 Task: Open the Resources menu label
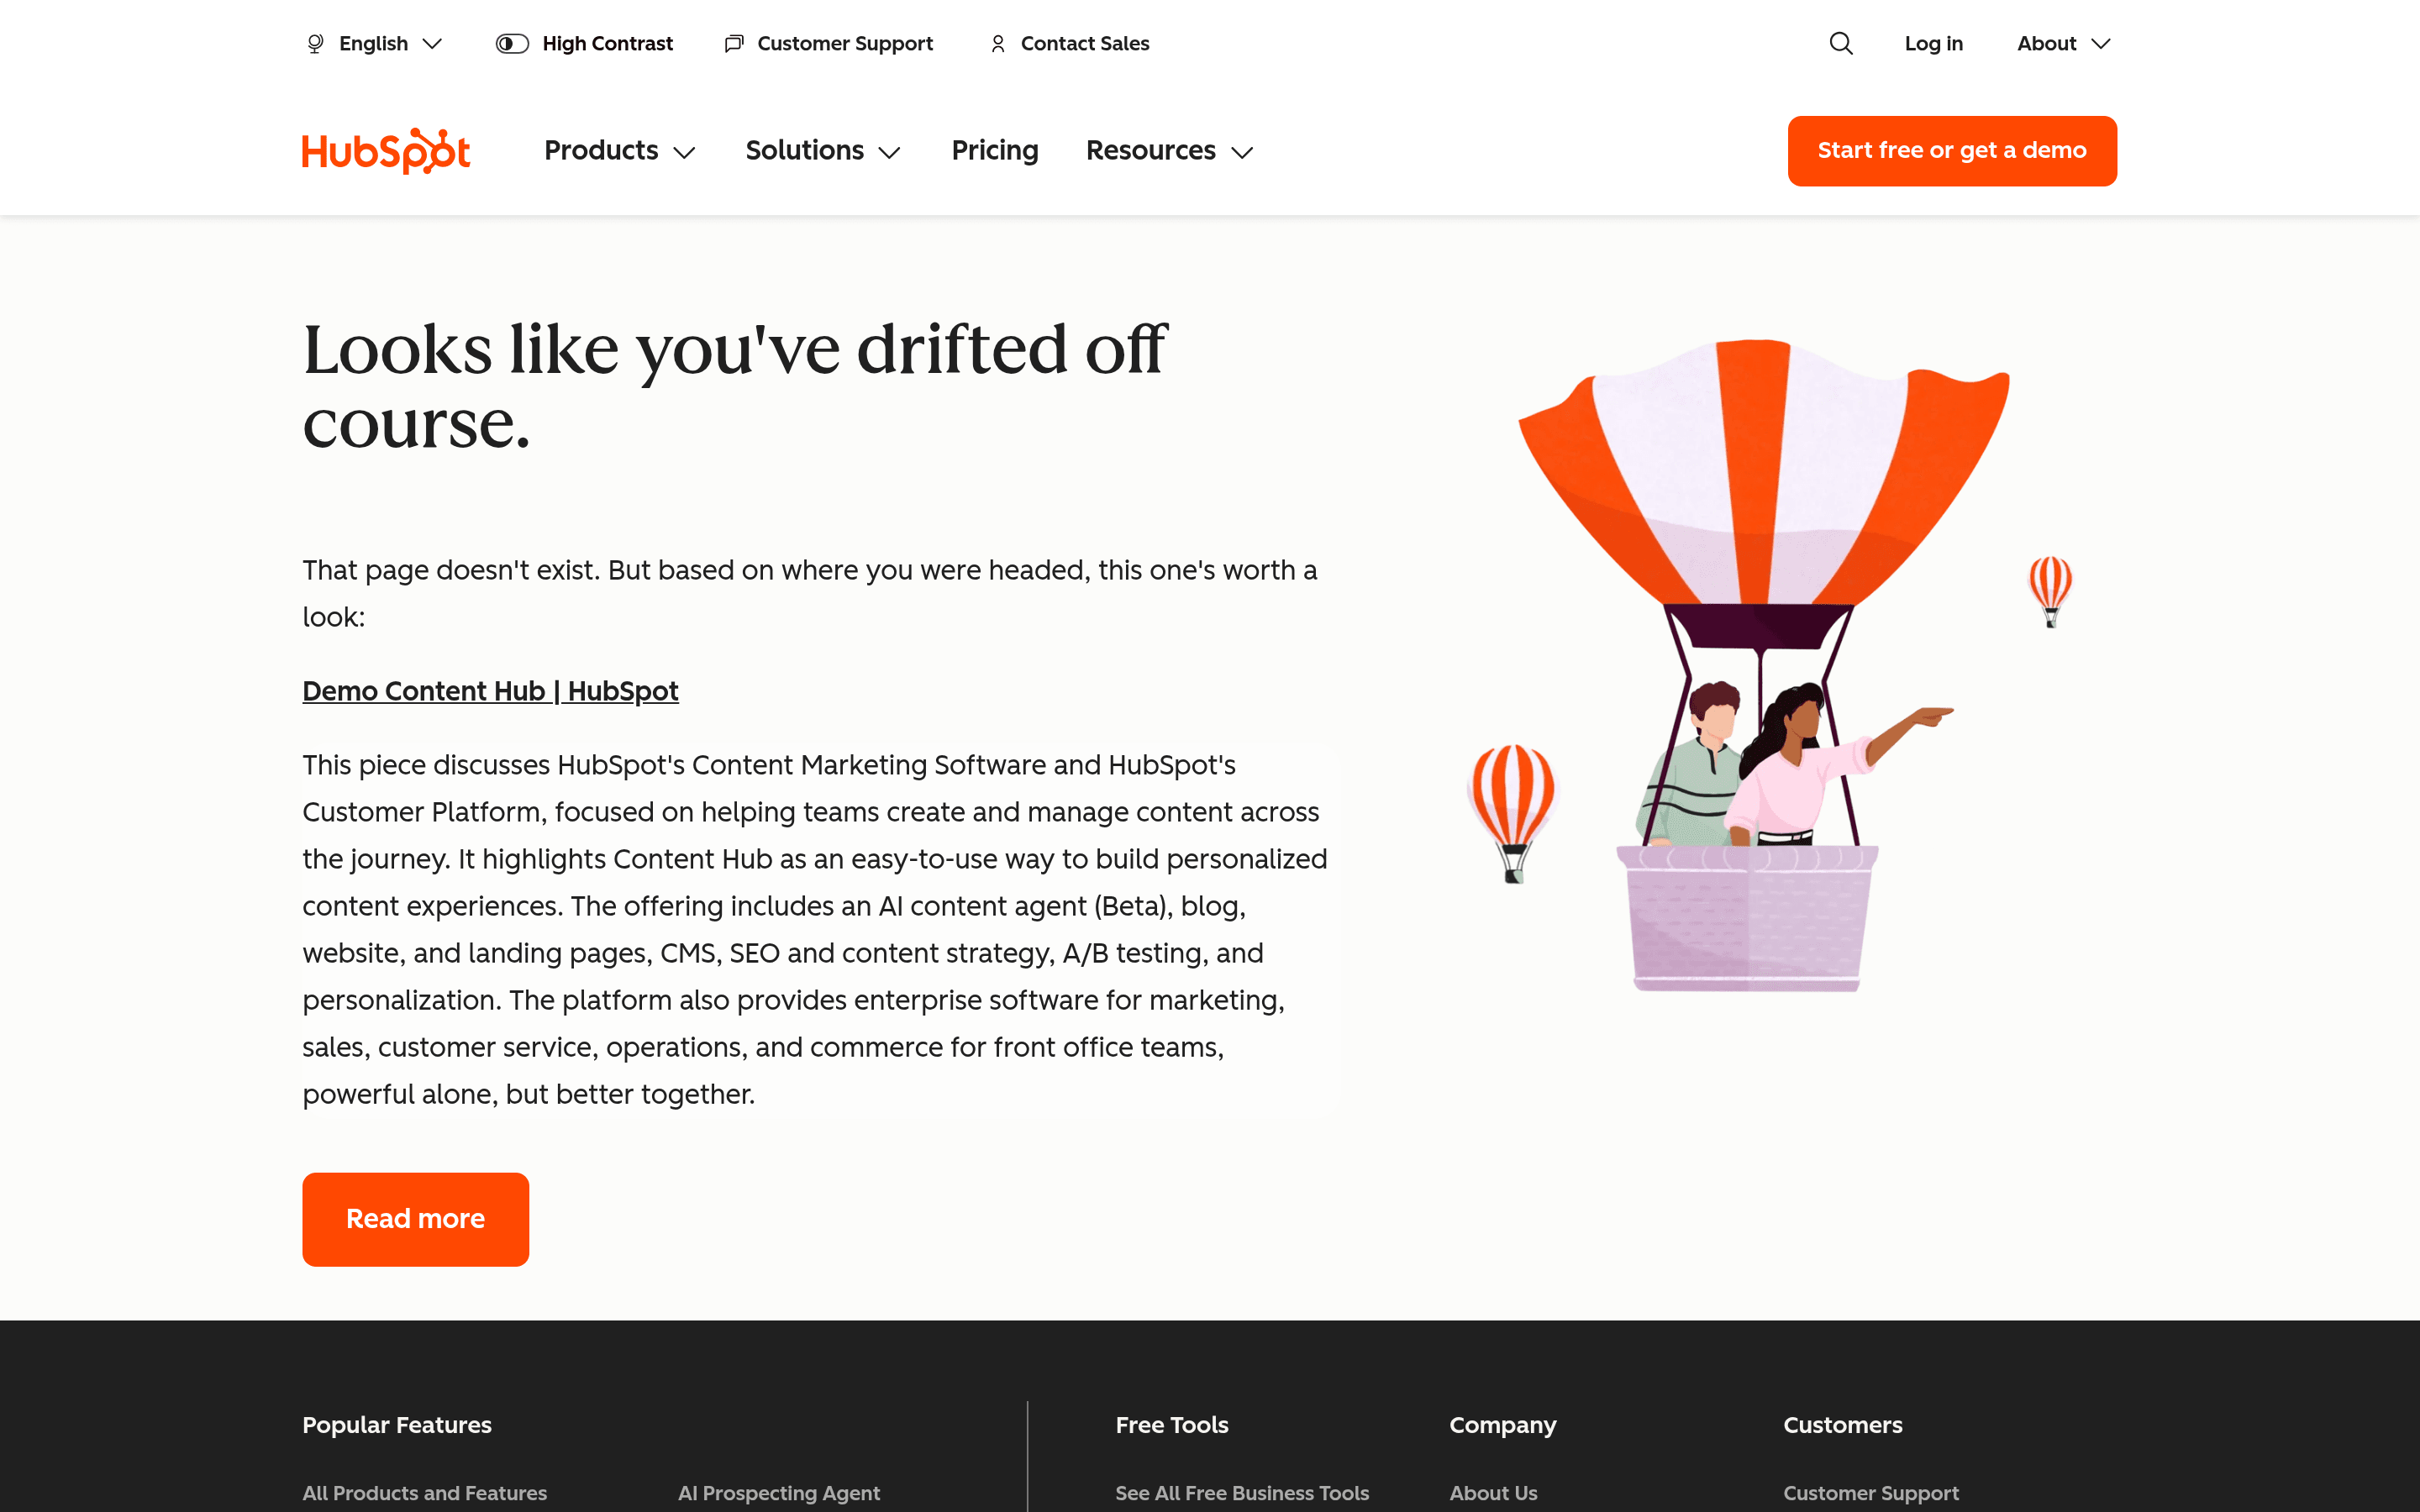tap(1151, 150)
